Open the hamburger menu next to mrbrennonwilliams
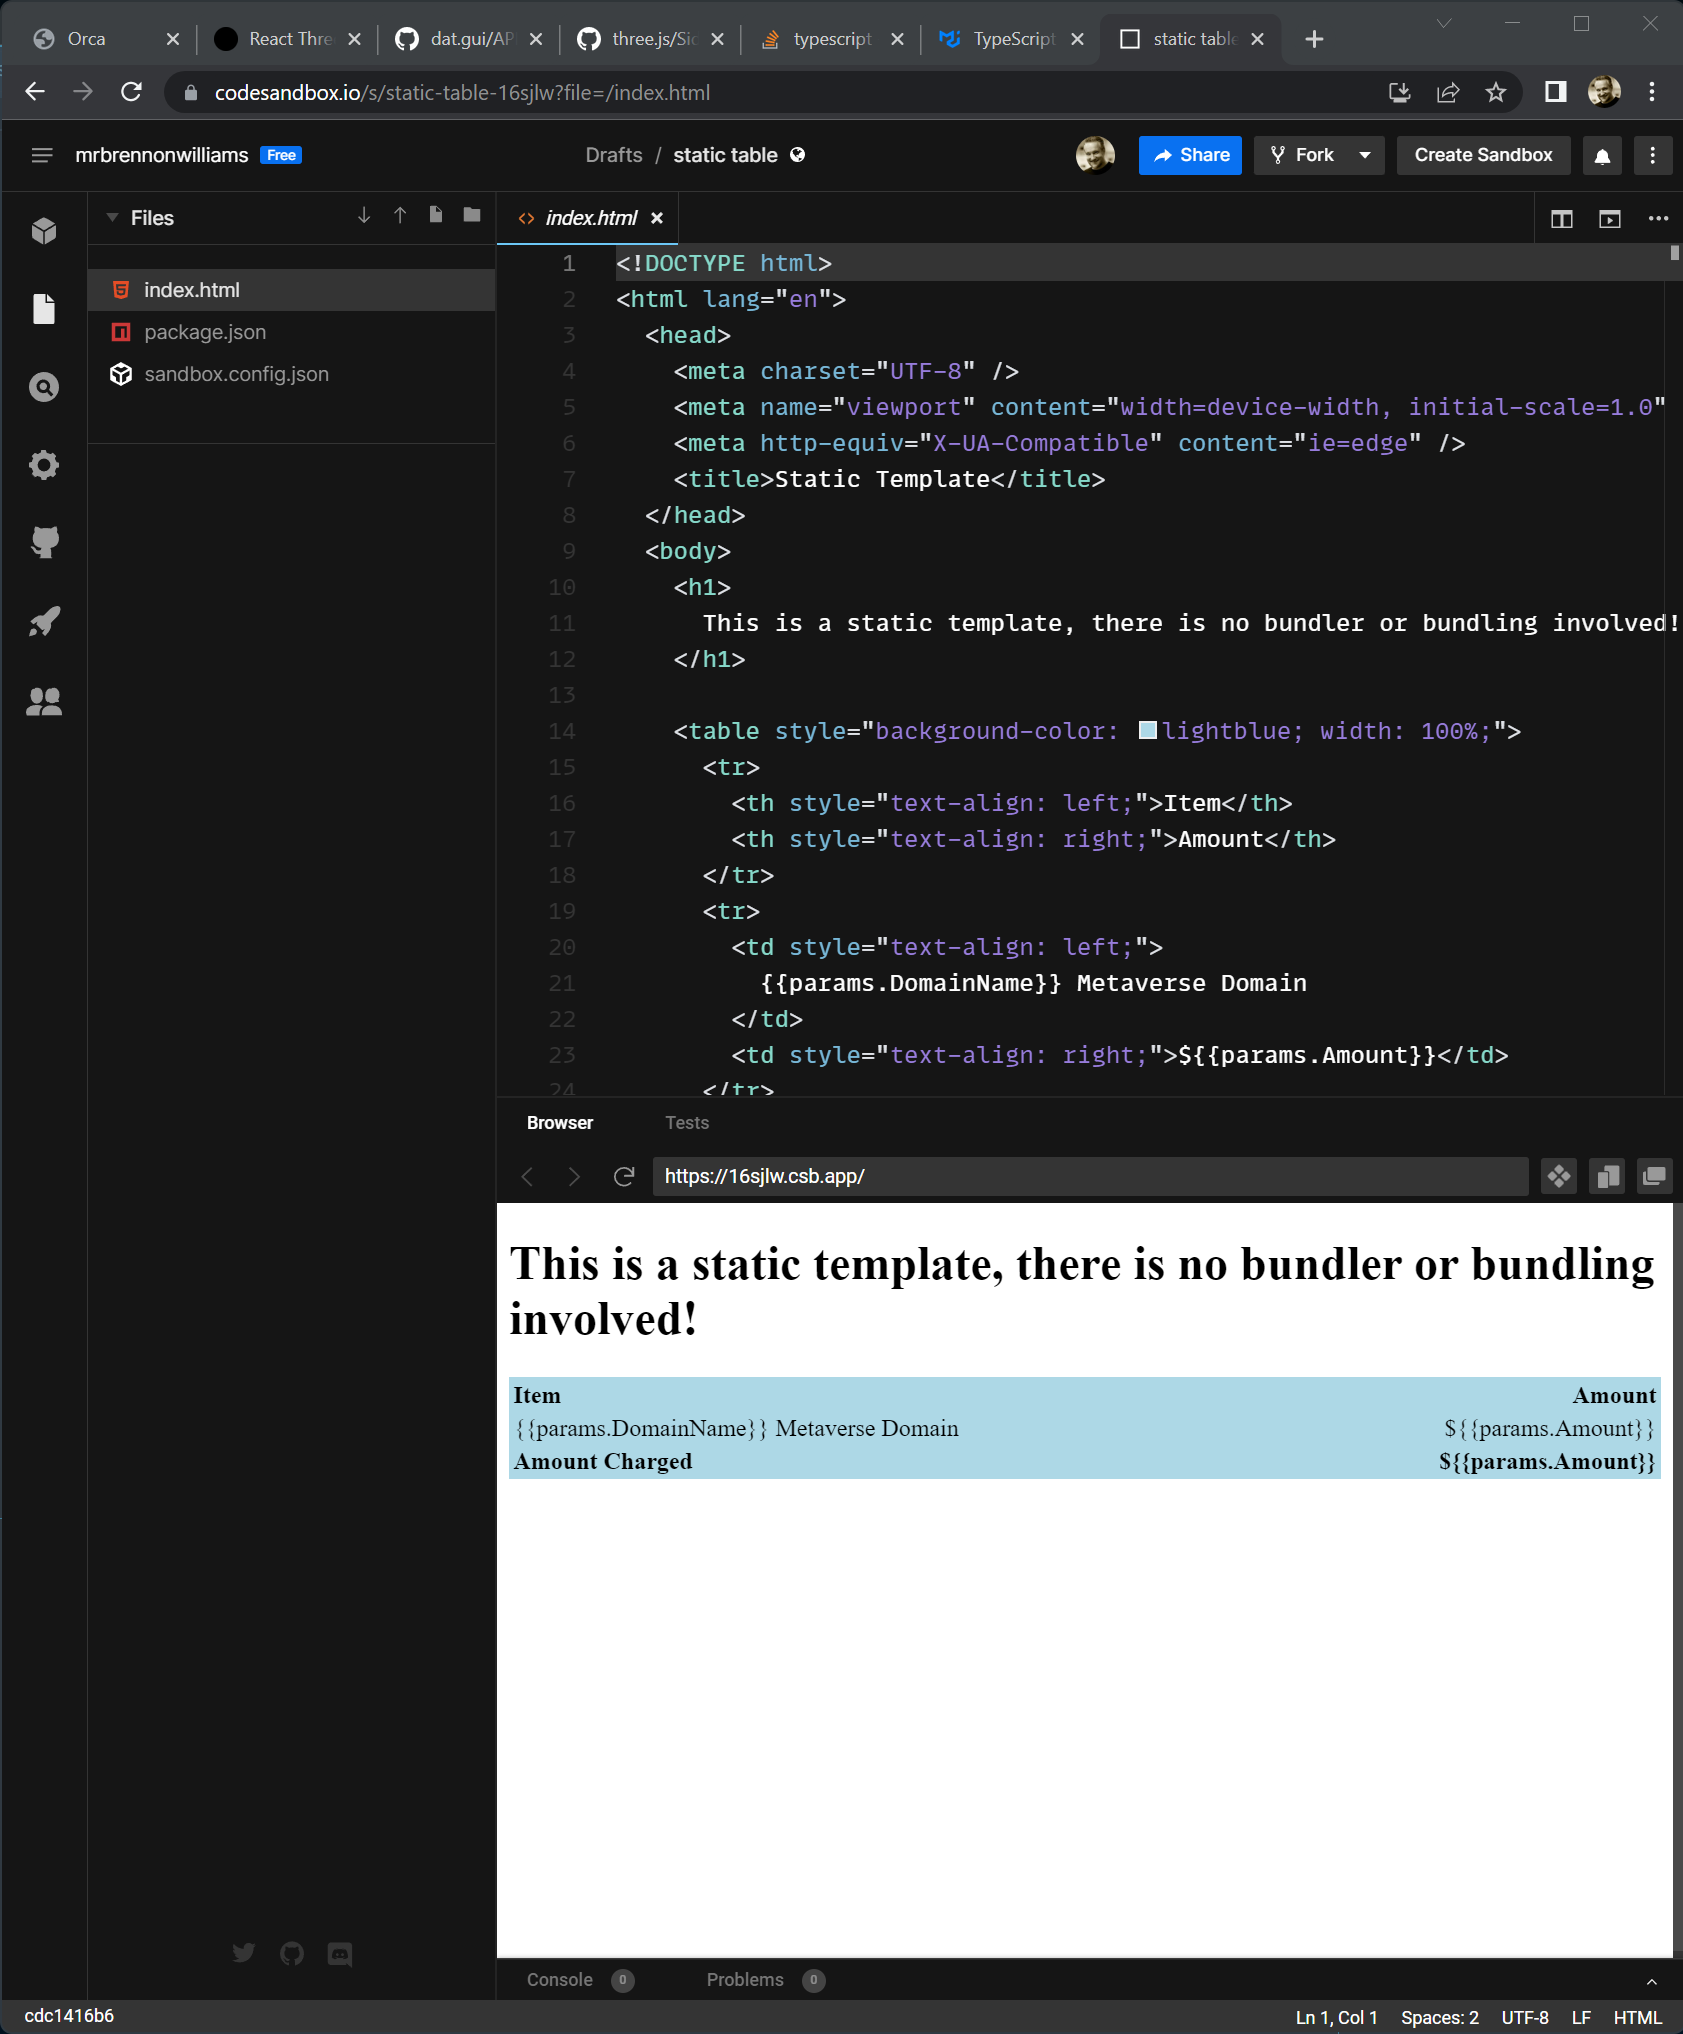The width and height of the screenshot is (1683, 2034). pos(41,155)
